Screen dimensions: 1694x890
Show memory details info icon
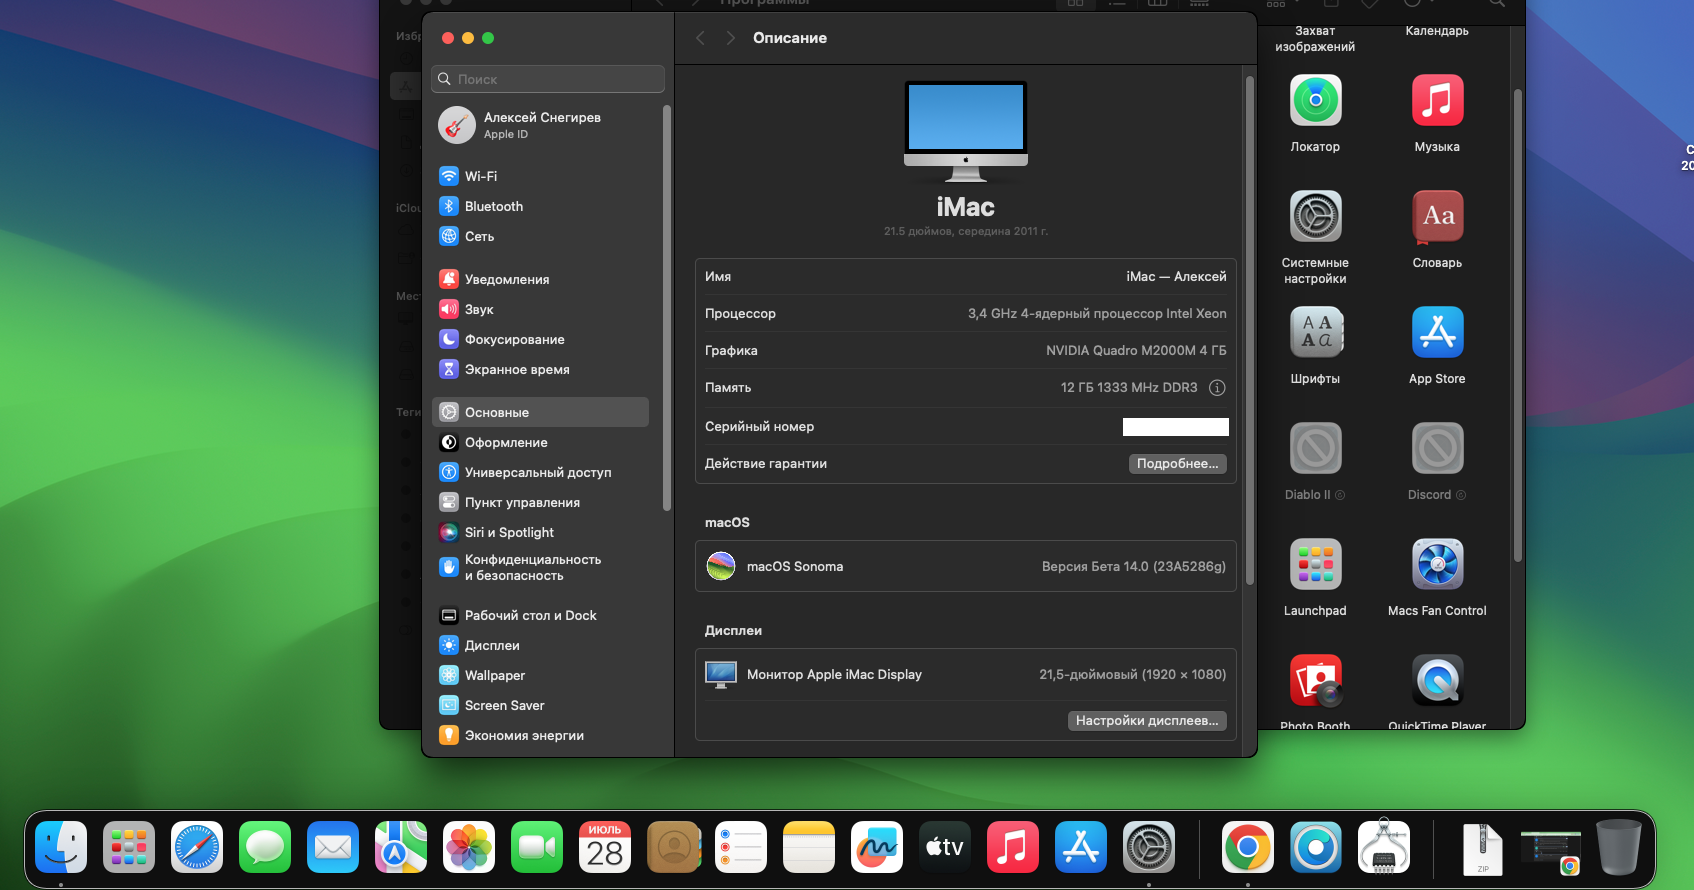coord(1217,388)
